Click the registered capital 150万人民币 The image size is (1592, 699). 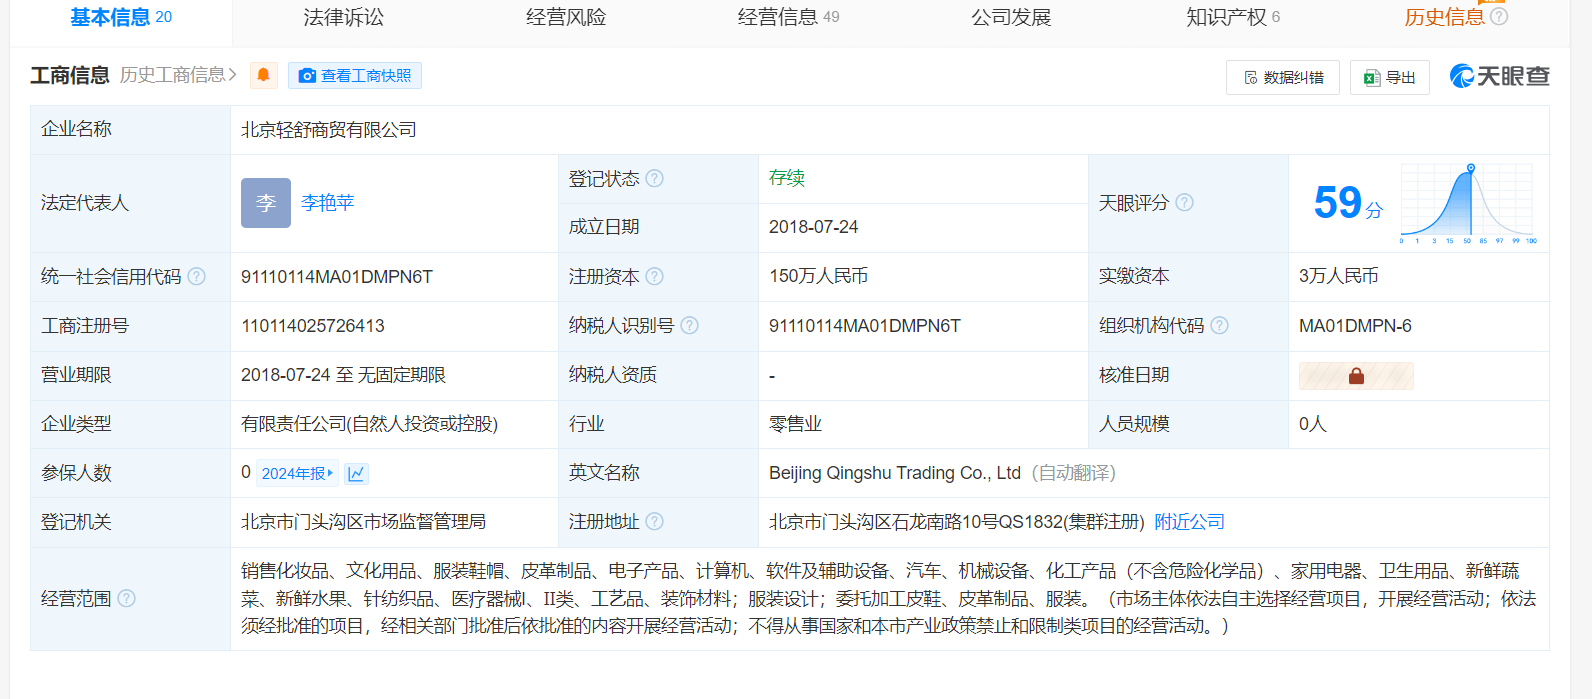coord(818,276)
